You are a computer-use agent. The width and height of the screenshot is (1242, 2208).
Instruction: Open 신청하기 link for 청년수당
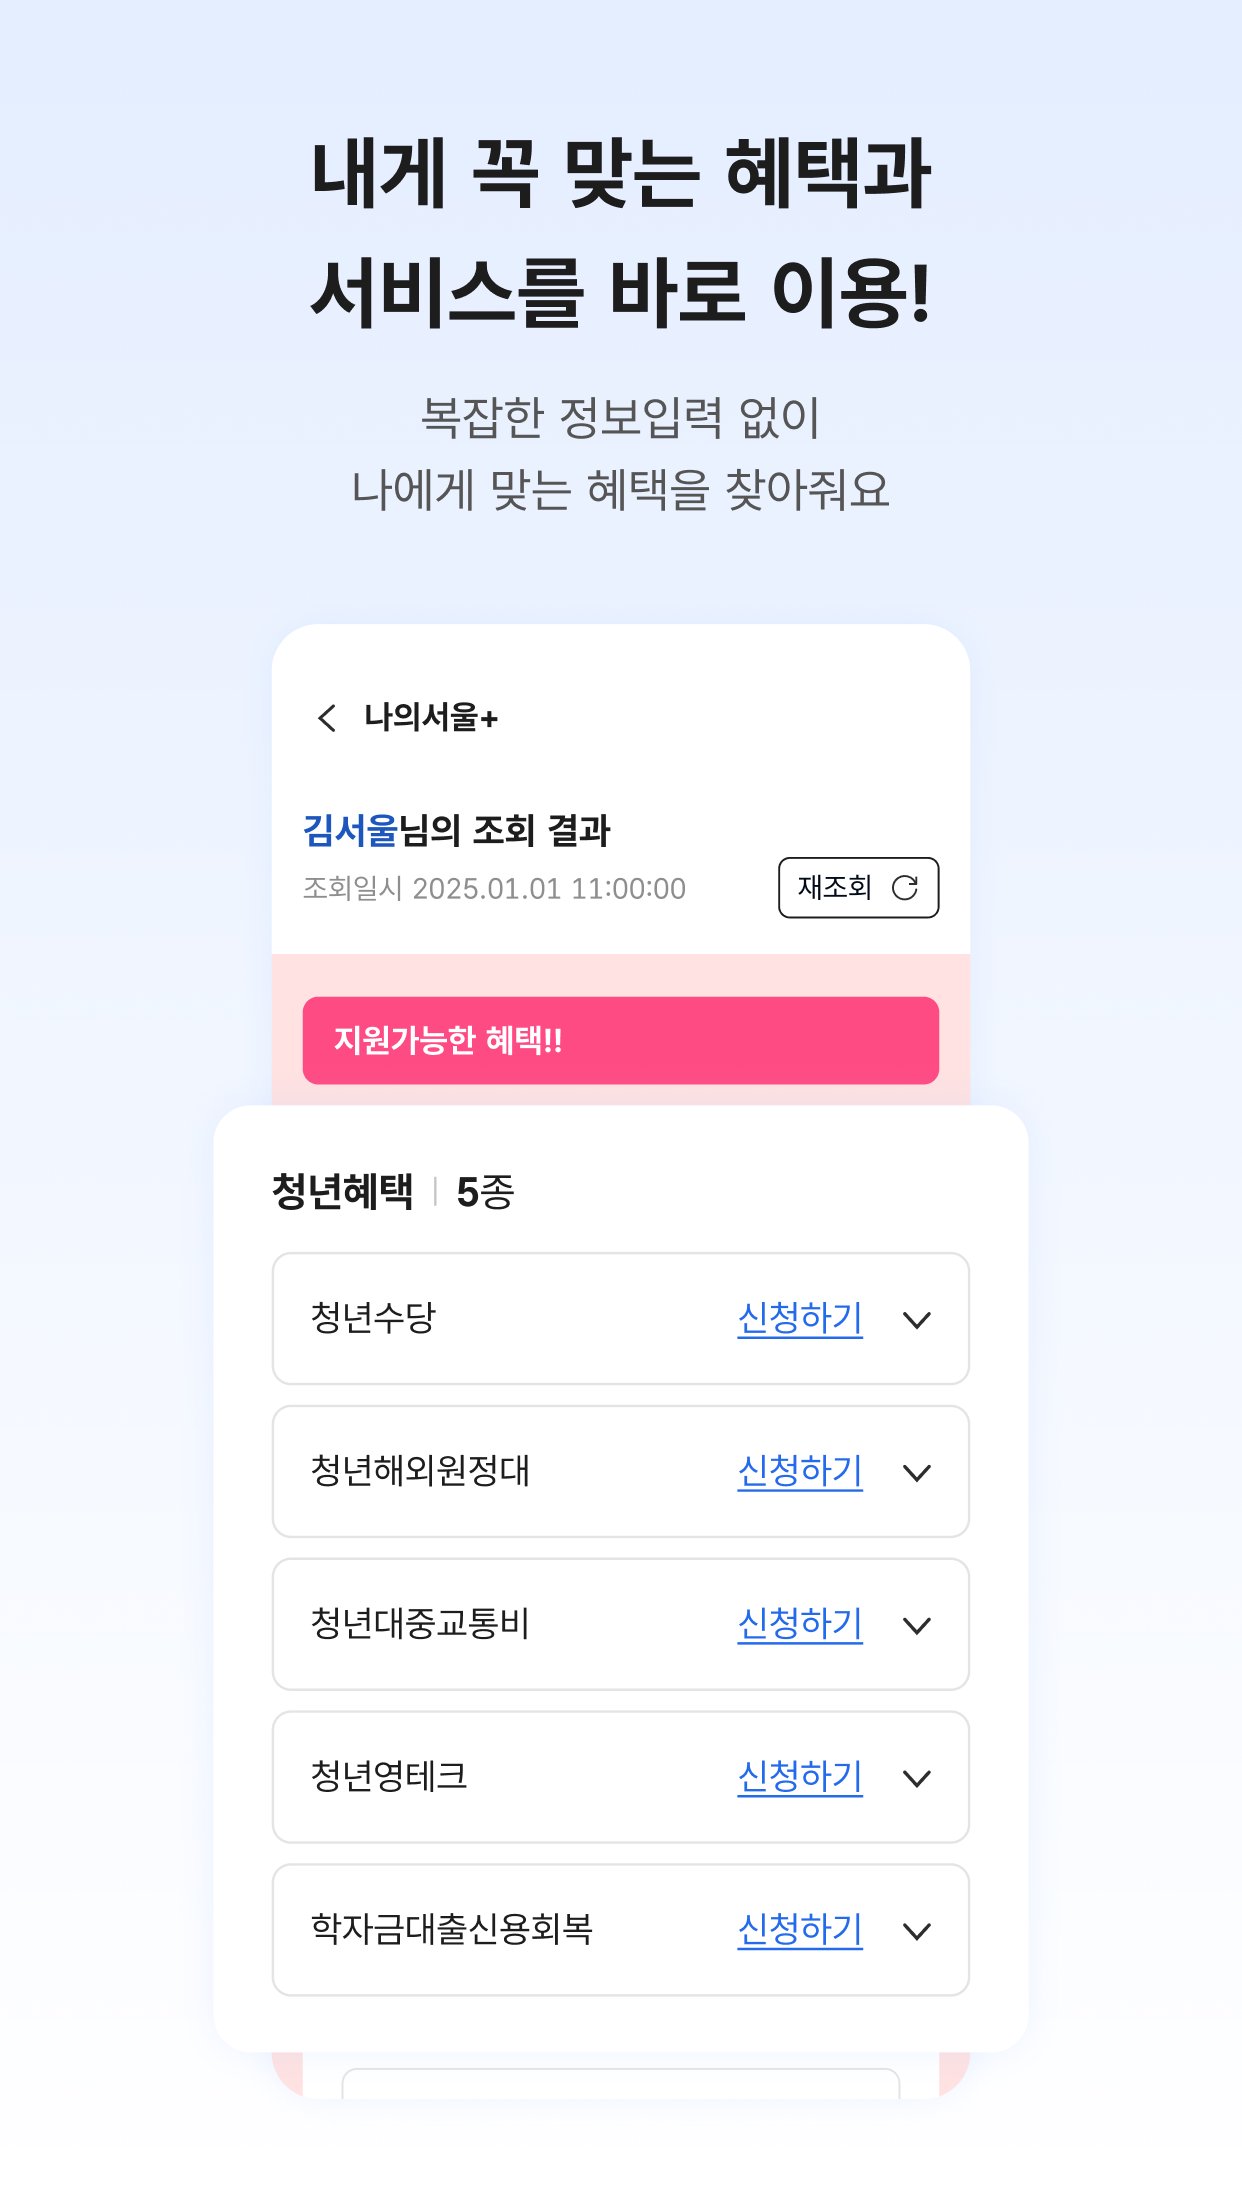[x=799, y=1318]
